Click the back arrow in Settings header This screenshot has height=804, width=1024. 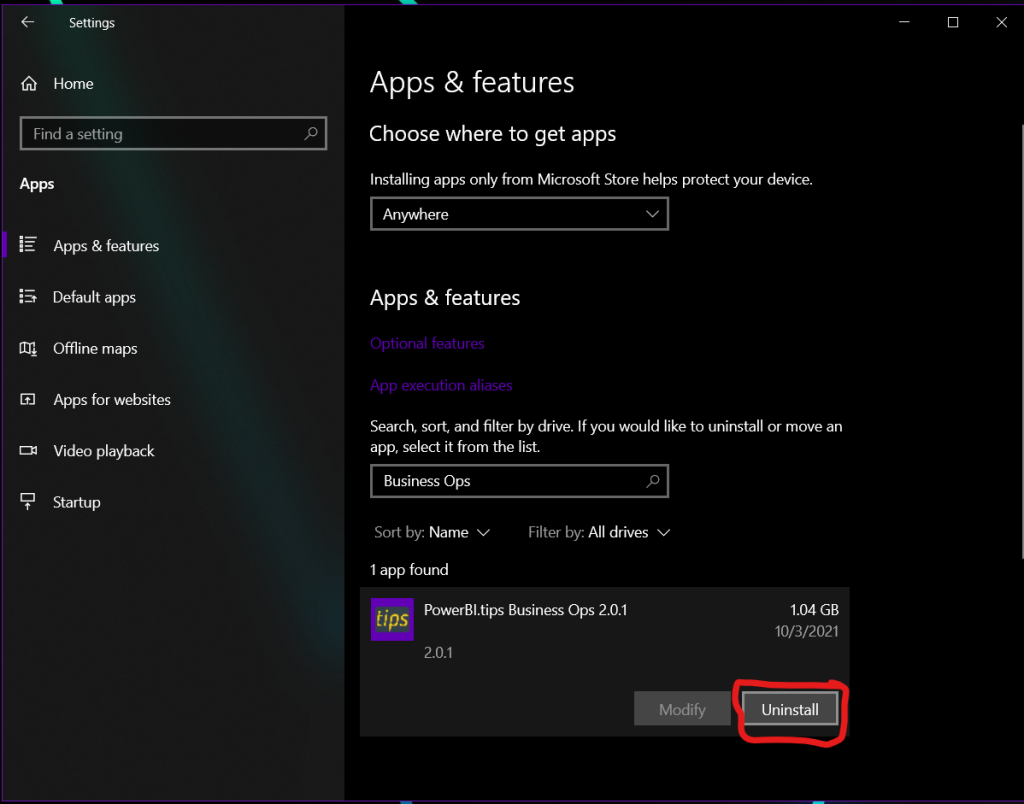(27, 23)
